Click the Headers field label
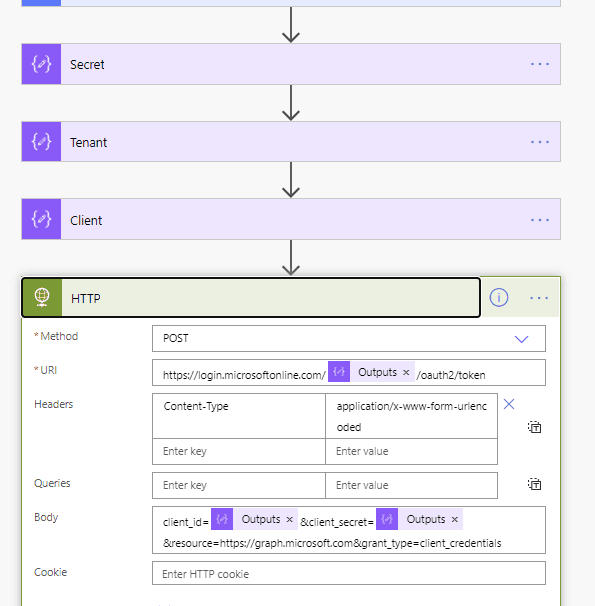Screen dimensions: 595x606 [53, 404]
